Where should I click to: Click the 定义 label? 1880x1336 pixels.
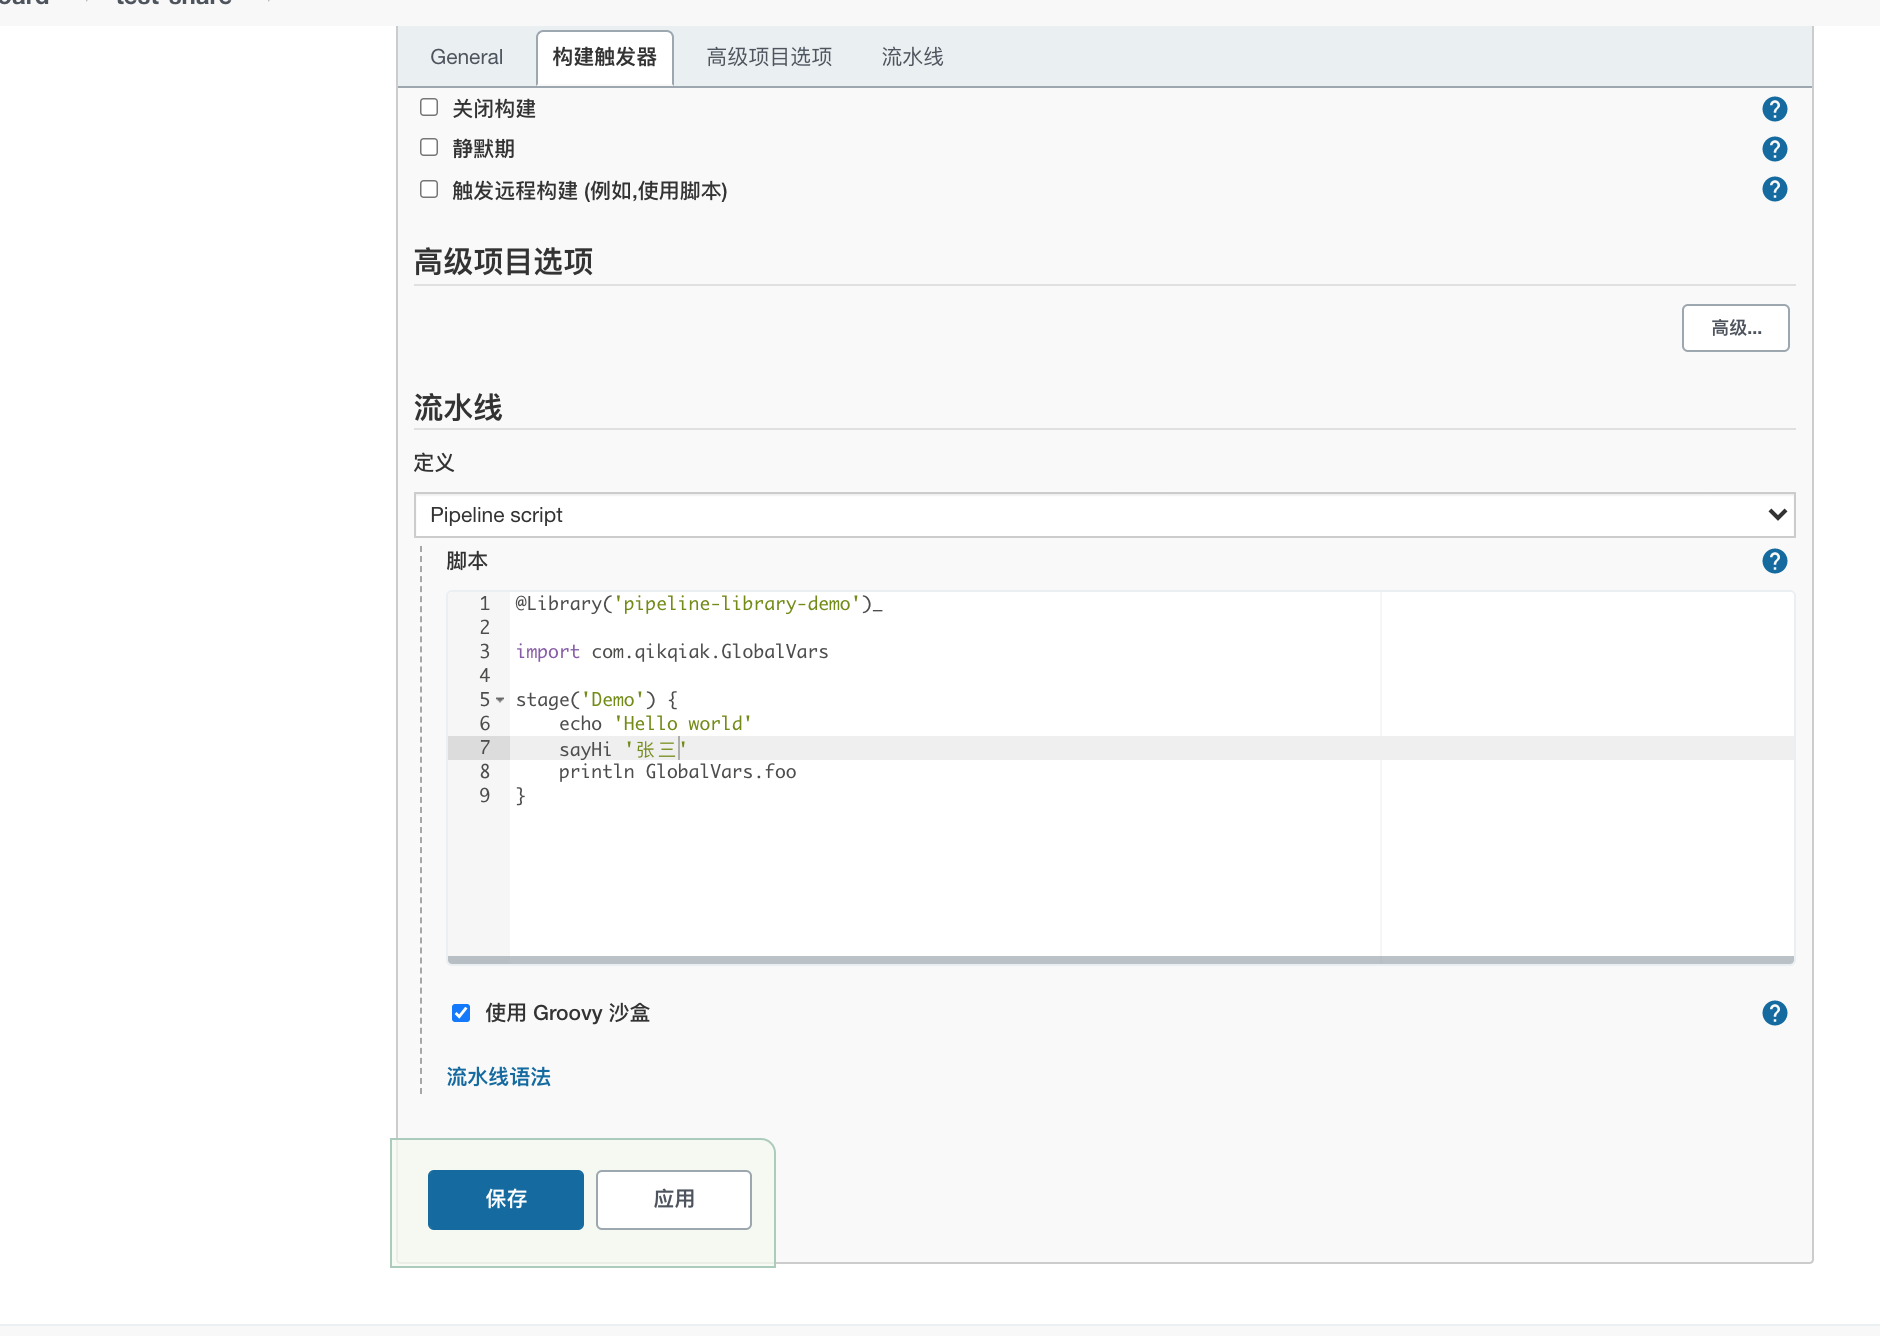[x=434, y=463]
